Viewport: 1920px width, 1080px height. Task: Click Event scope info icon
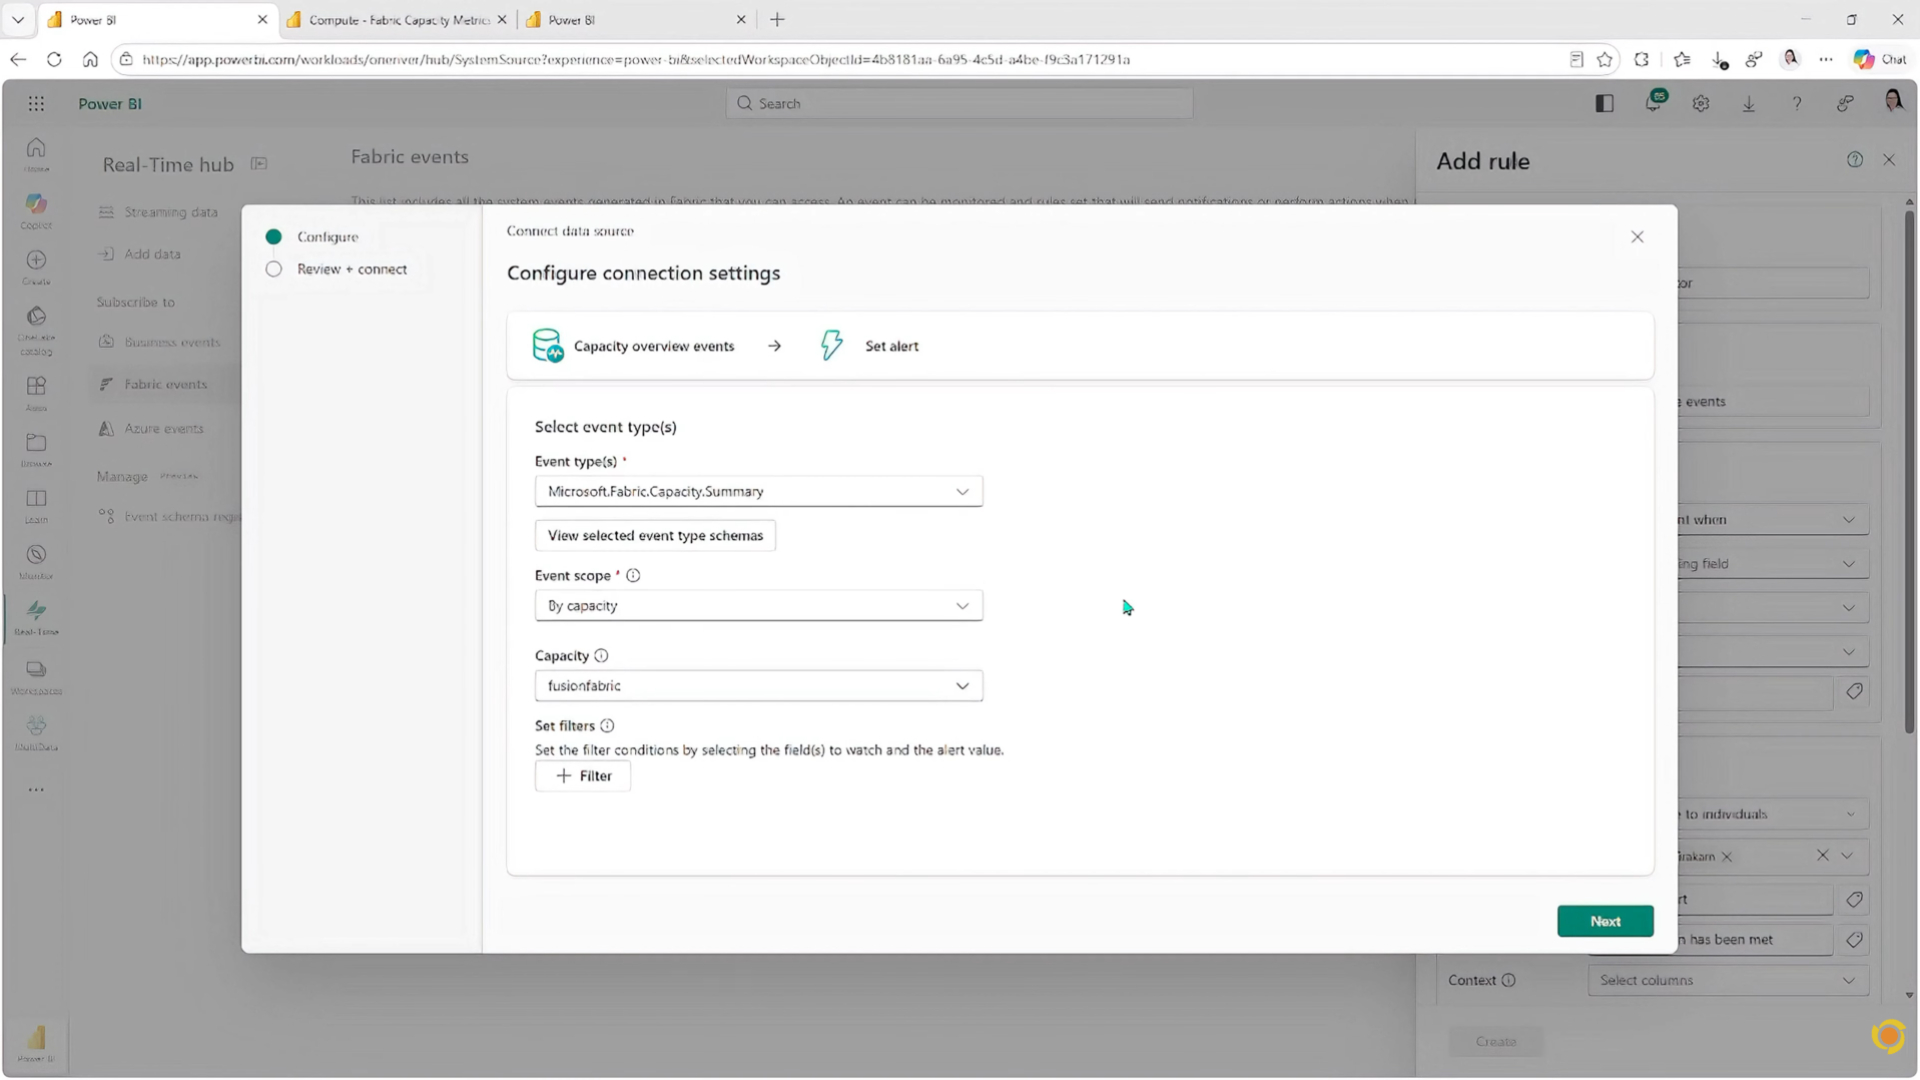(x=633, y=575)
